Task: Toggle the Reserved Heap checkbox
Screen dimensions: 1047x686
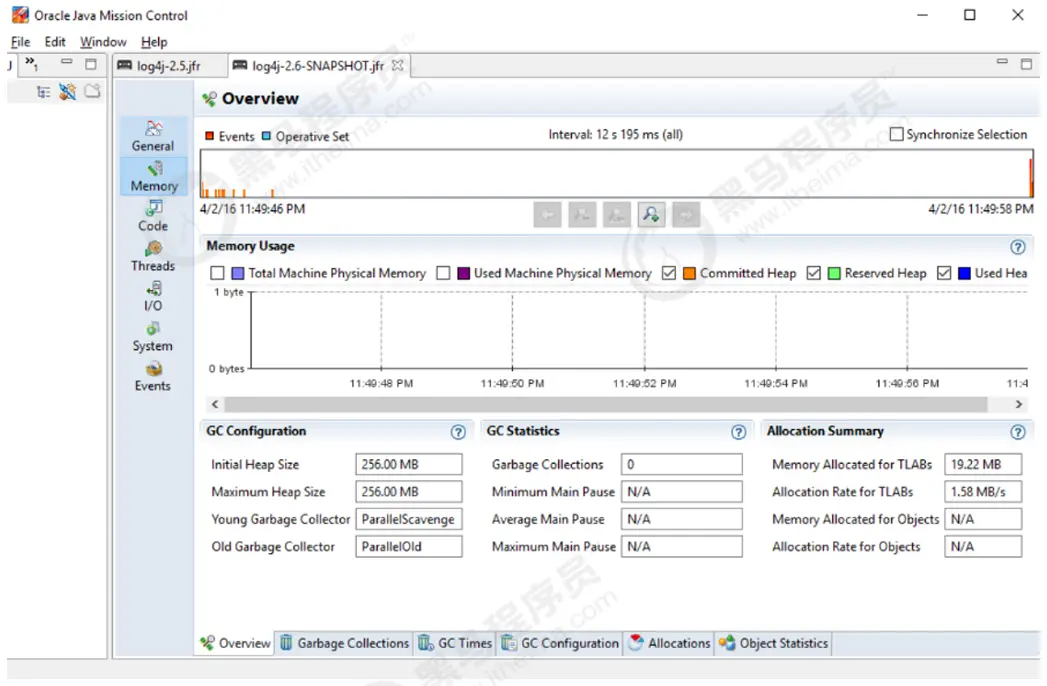Action: point(814,273)
